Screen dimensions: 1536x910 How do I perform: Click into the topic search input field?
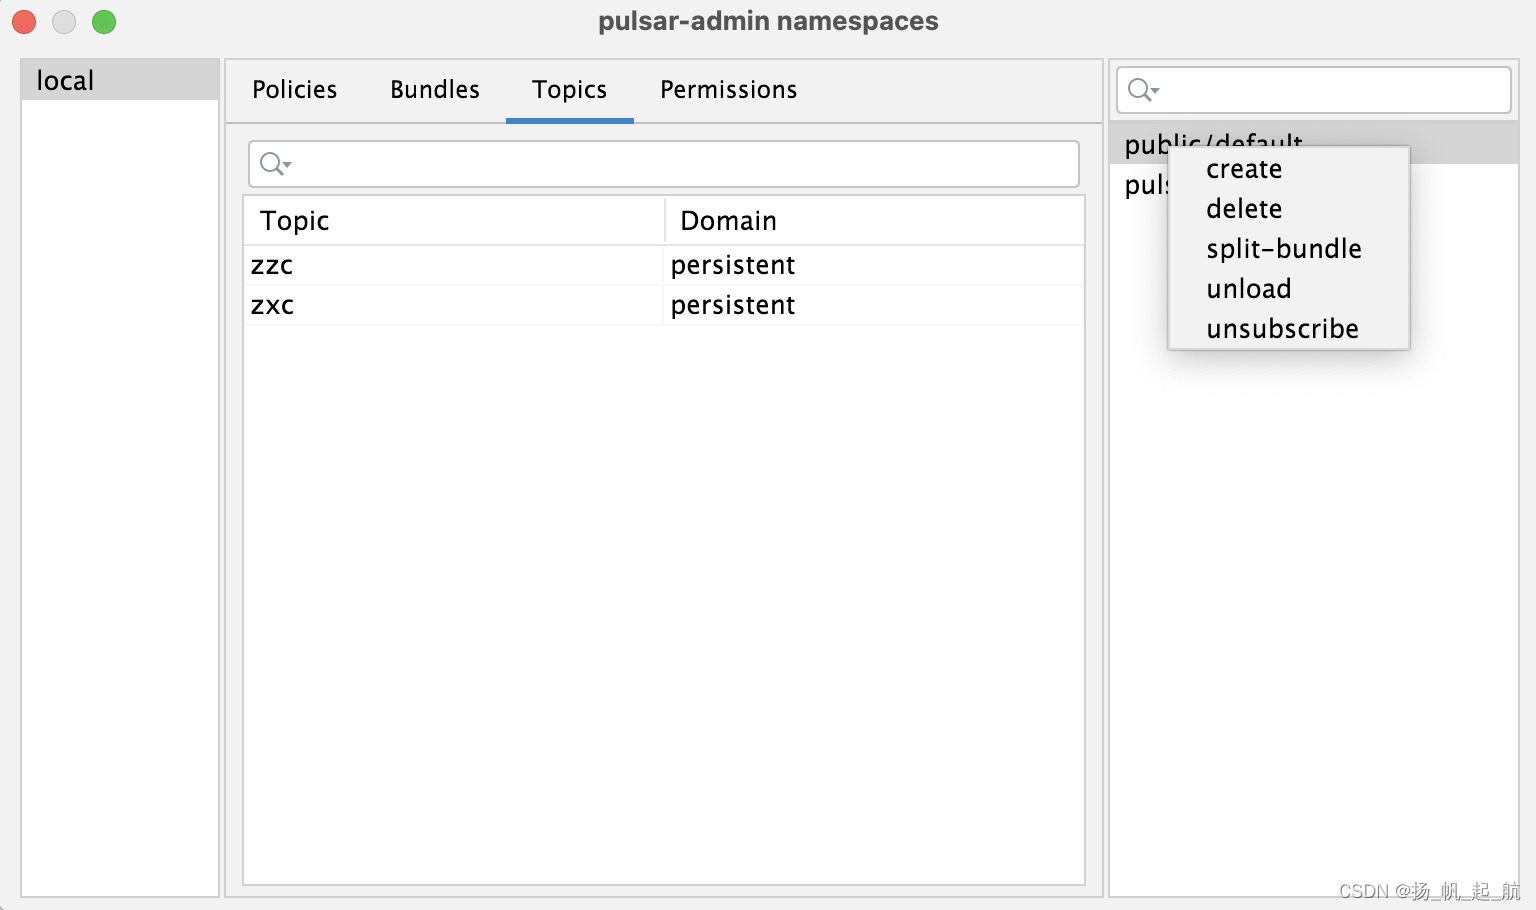click(600, 163)
